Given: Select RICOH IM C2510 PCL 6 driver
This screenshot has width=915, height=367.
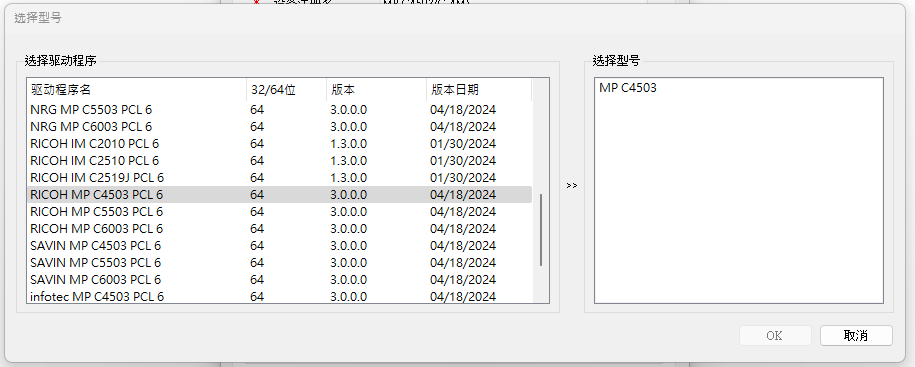Looking at the screenshot, I should pyautogui.click(x=279, y=160).
